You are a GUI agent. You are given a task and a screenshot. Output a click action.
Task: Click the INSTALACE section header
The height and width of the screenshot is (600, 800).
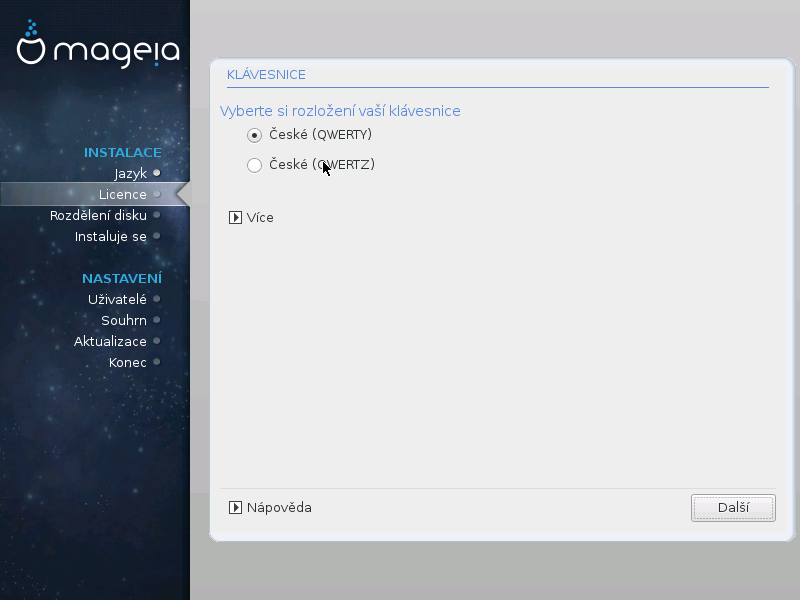pyautogui.click(x=122, y=153)
